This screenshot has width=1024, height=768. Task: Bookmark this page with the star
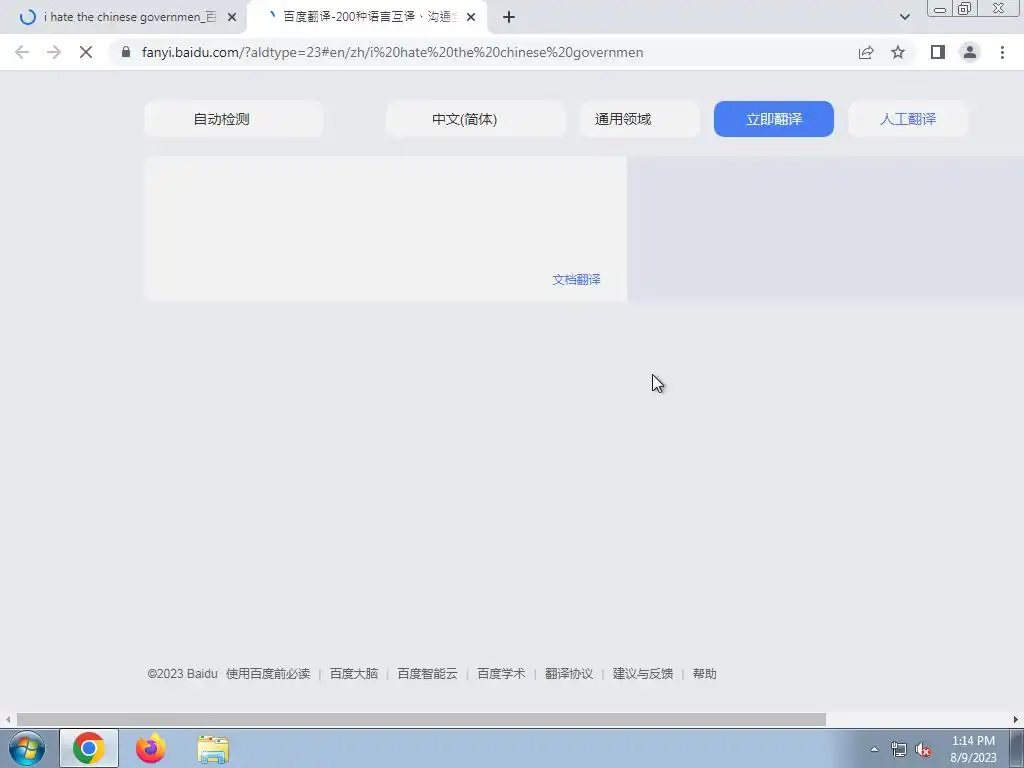pos(898,52)
